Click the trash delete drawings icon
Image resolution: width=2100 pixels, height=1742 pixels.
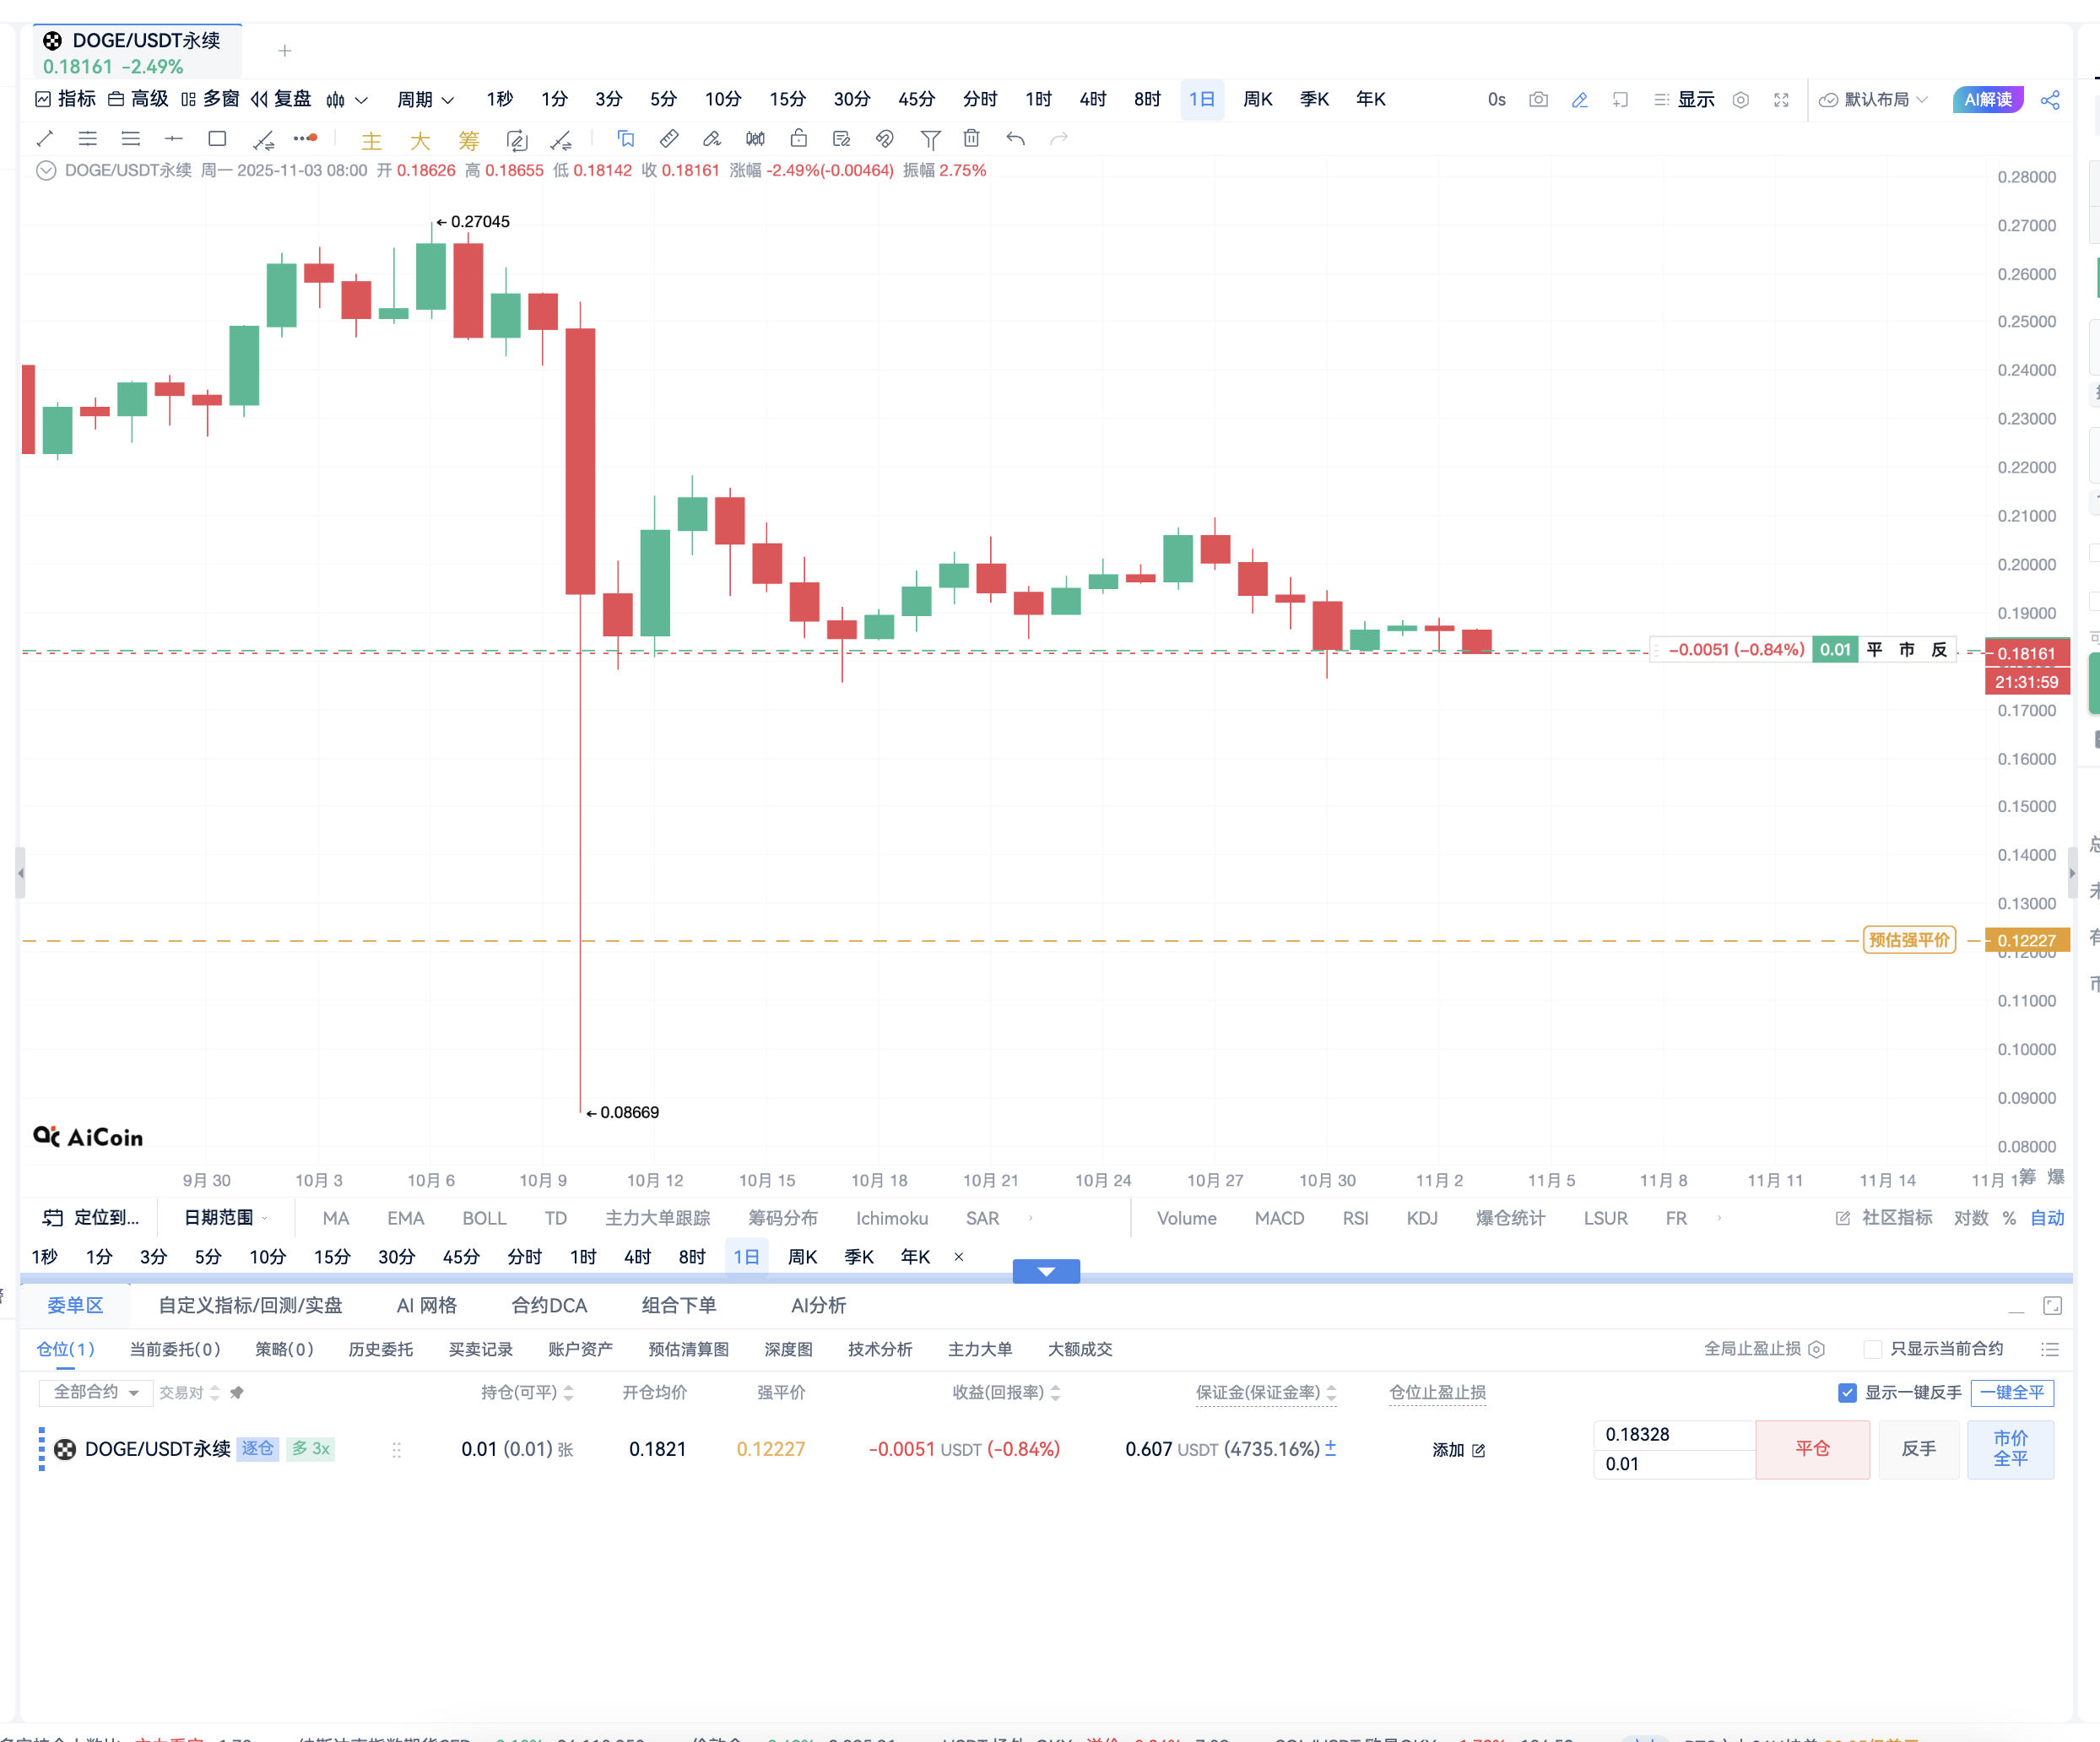point(971,139)
